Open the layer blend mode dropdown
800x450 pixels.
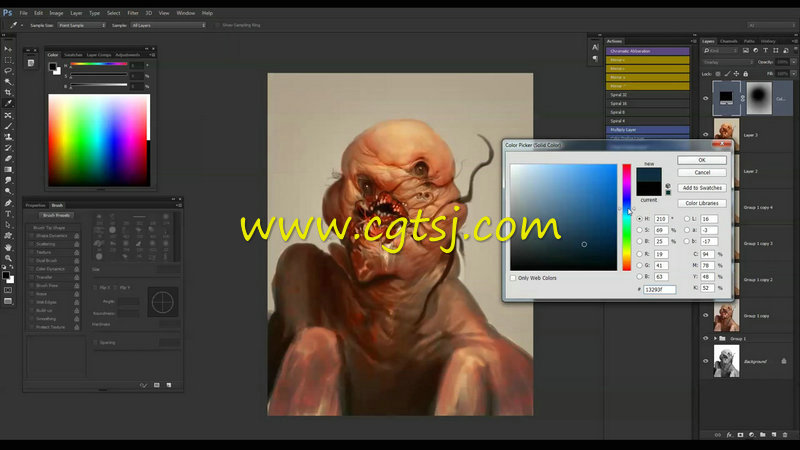[x=728, y=62]
